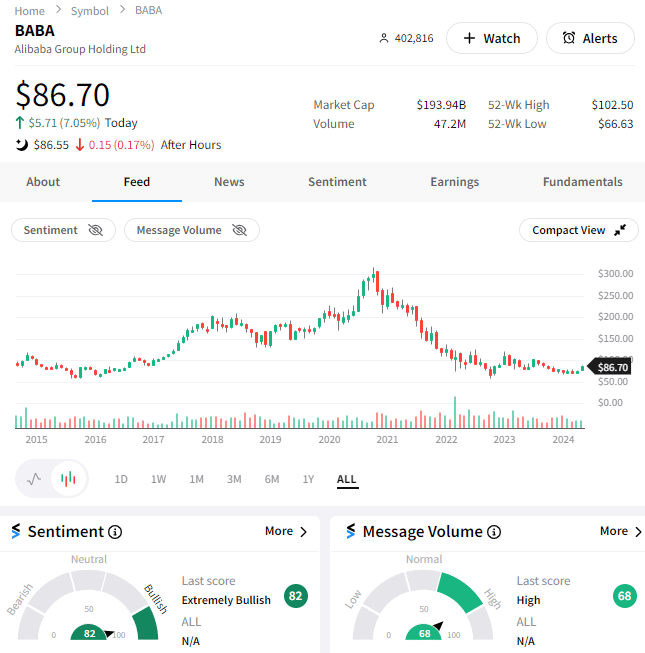
Task: Switch to the Fundamentals tab
Action: [x=582, y=182]
